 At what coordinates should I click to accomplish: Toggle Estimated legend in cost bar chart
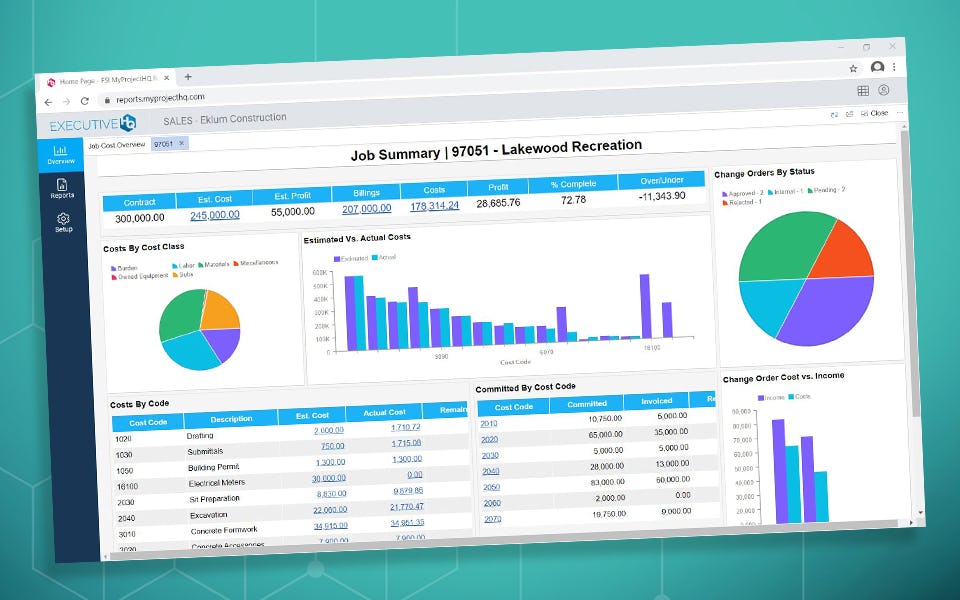pyautogui.click(x=351, y=258)
